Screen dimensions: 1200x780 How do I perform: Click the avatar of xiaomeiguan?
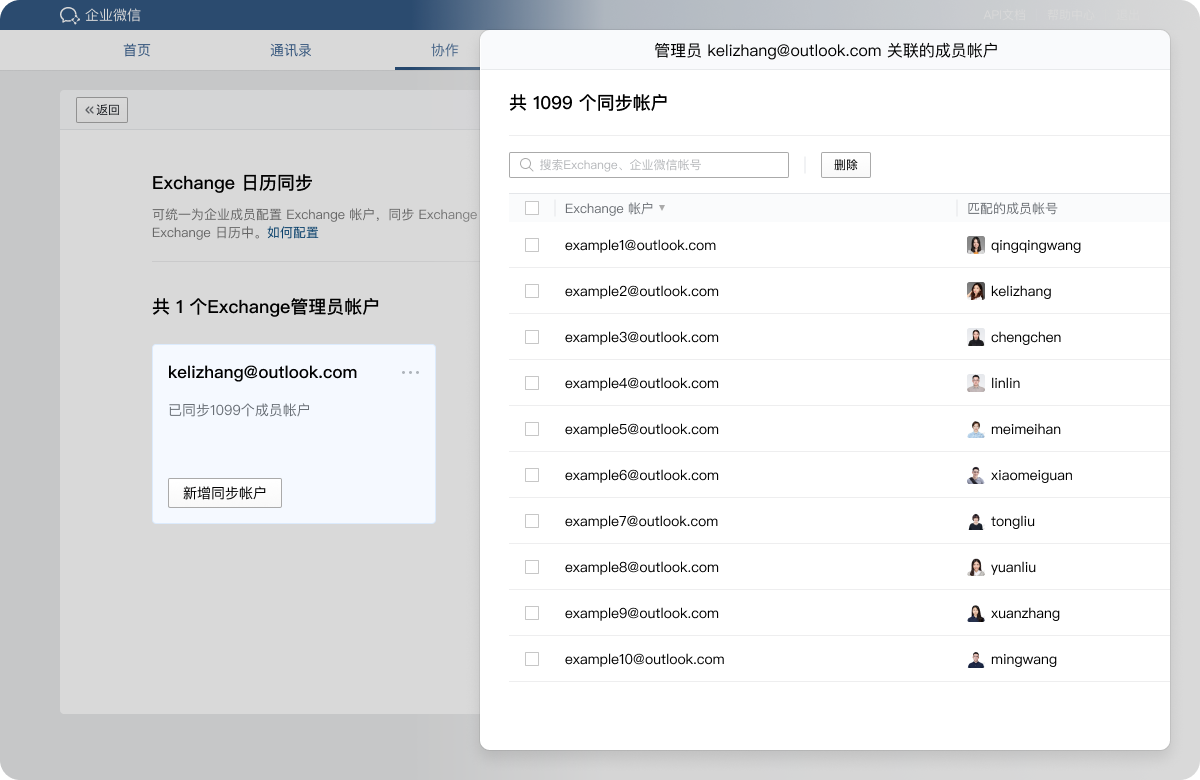tap(976, 475)
